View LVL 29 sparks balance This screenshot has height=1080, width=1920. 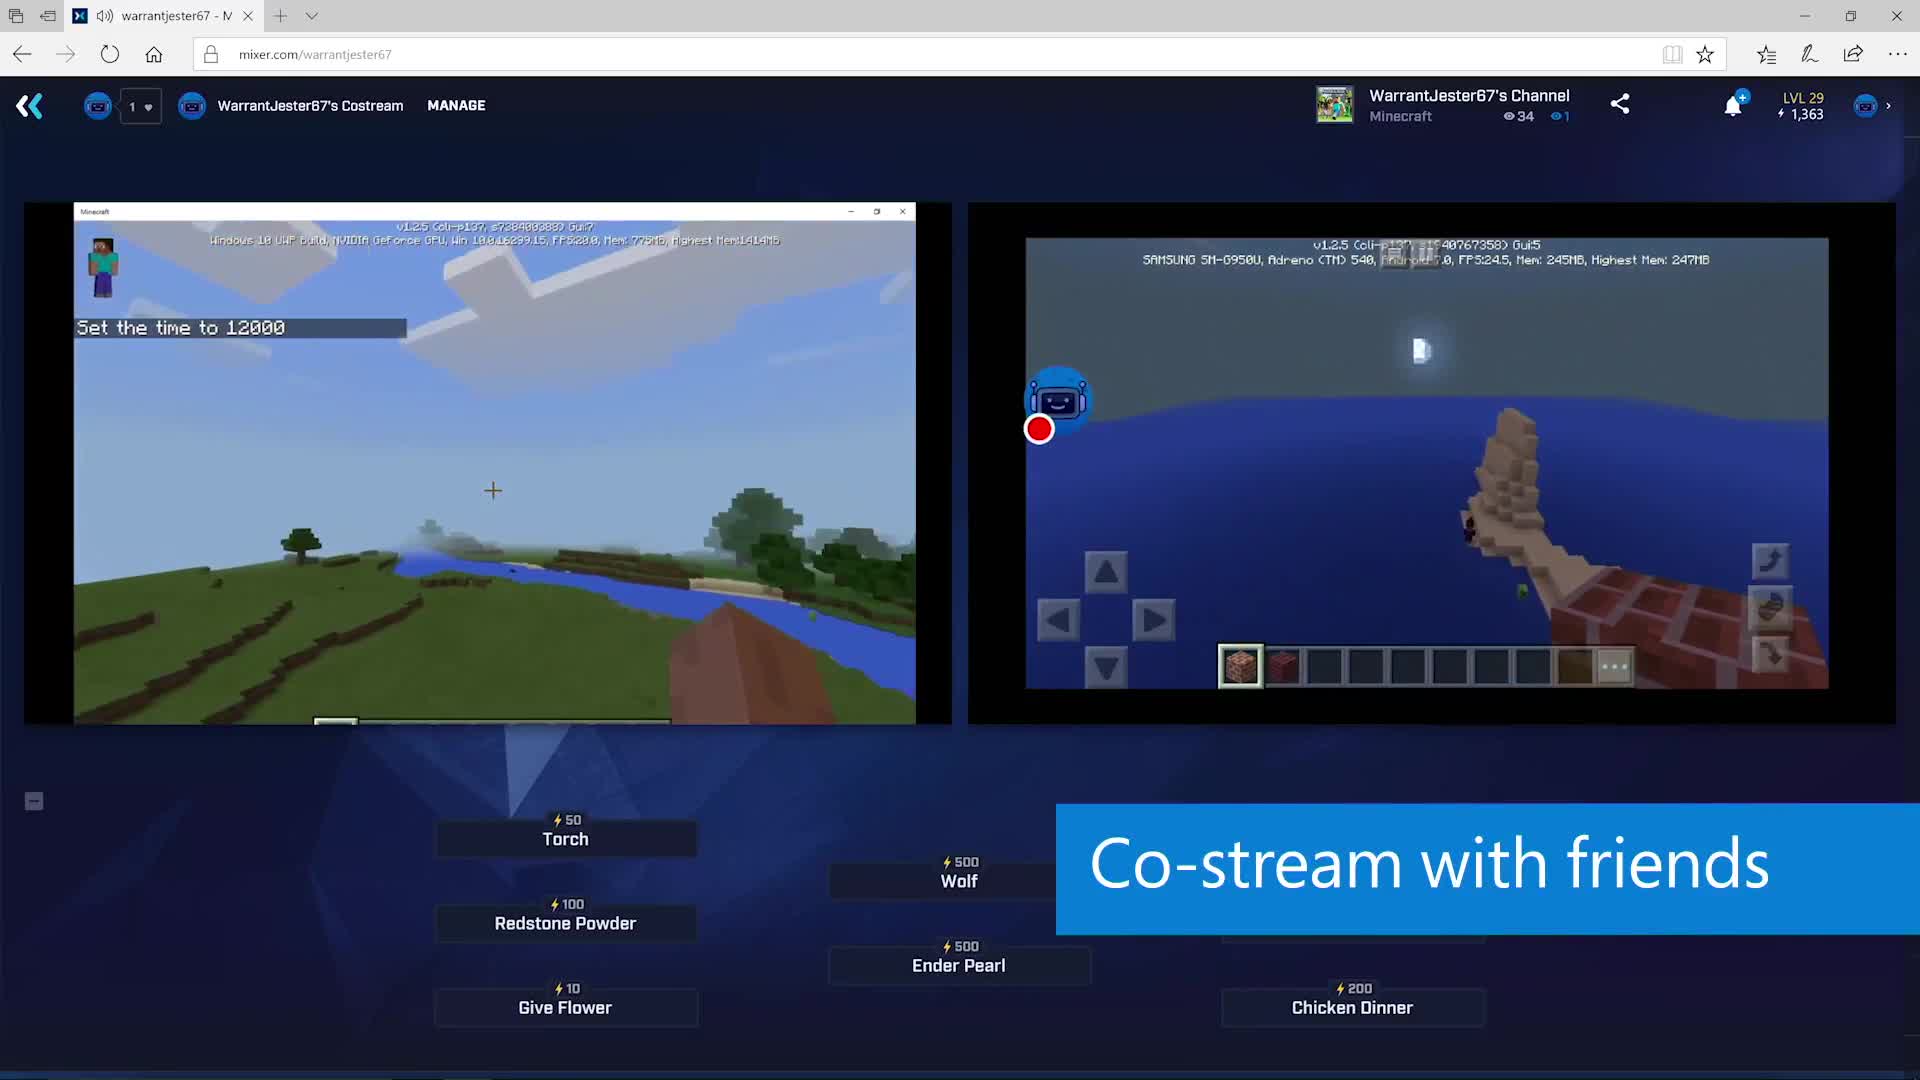click(1802, 106)
